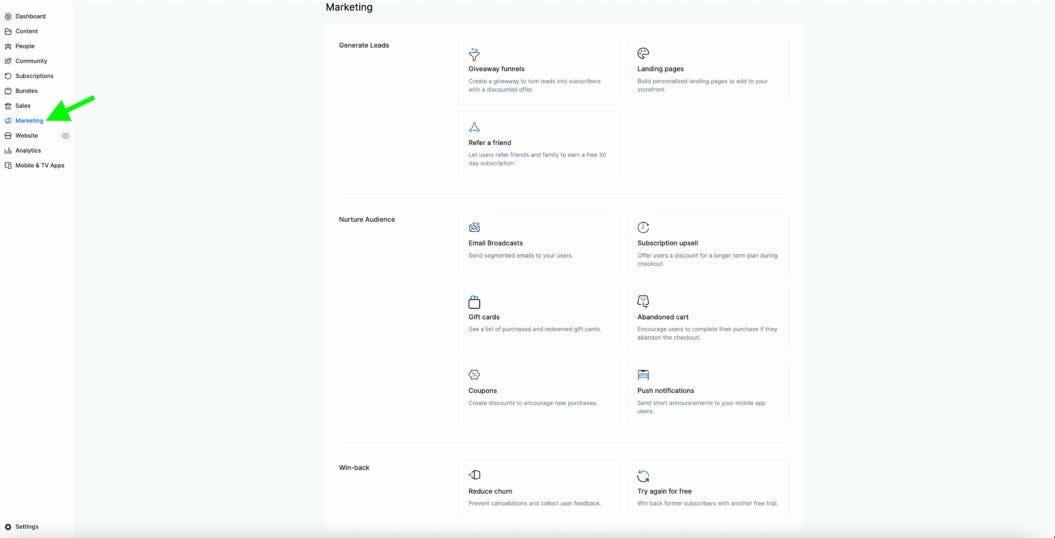This screenshot has width=1055, height=538.
Task: Open Settings at sidebar bottom
Action: pyautogui.click(x=27, y=527)
